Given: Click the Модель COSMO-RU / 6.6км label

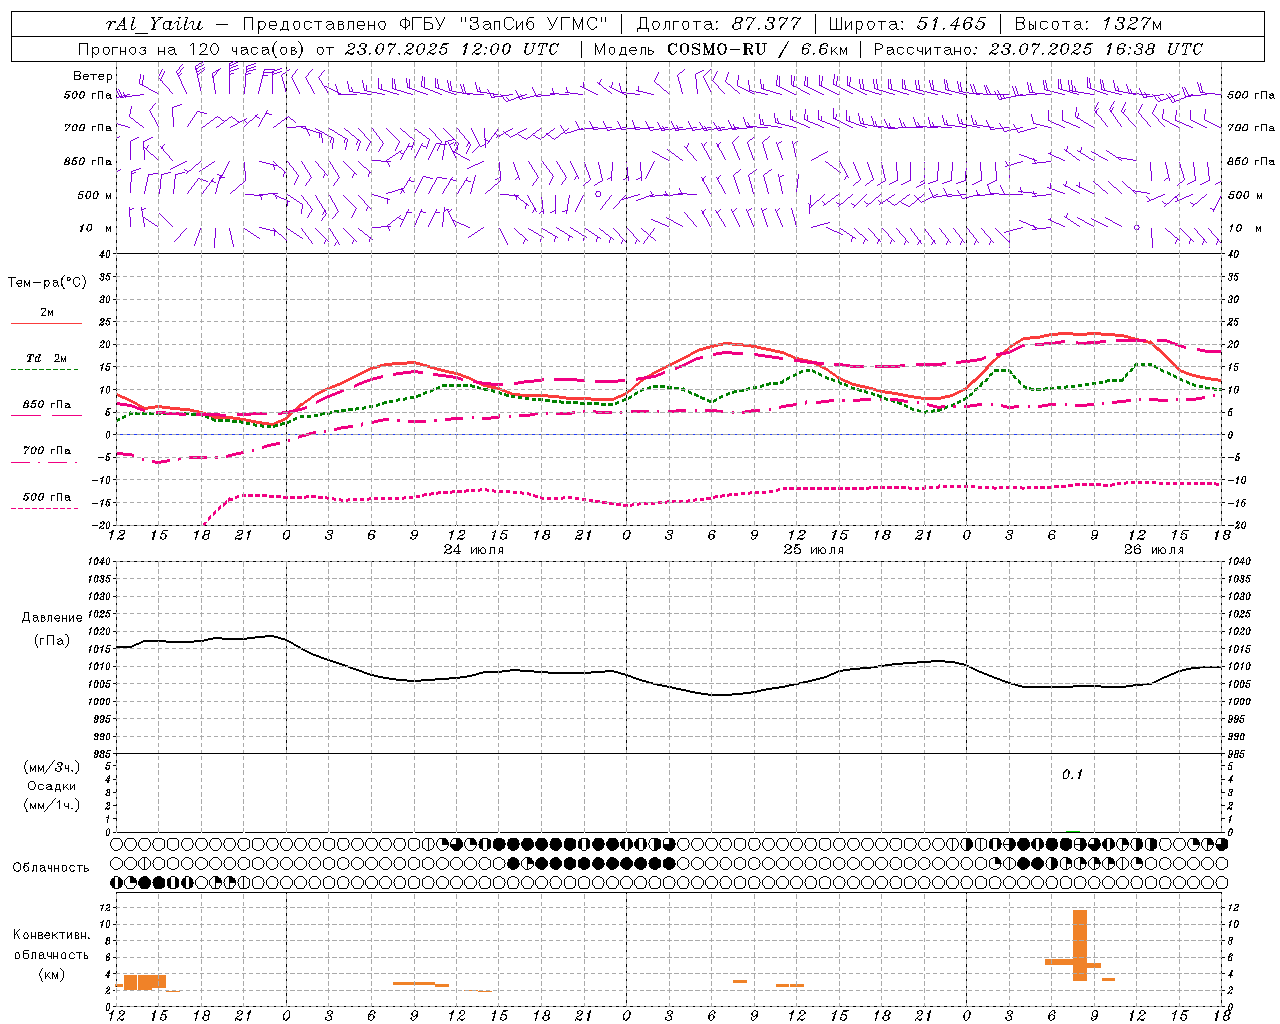Looking at the screenshot, I should click(721, 49).
